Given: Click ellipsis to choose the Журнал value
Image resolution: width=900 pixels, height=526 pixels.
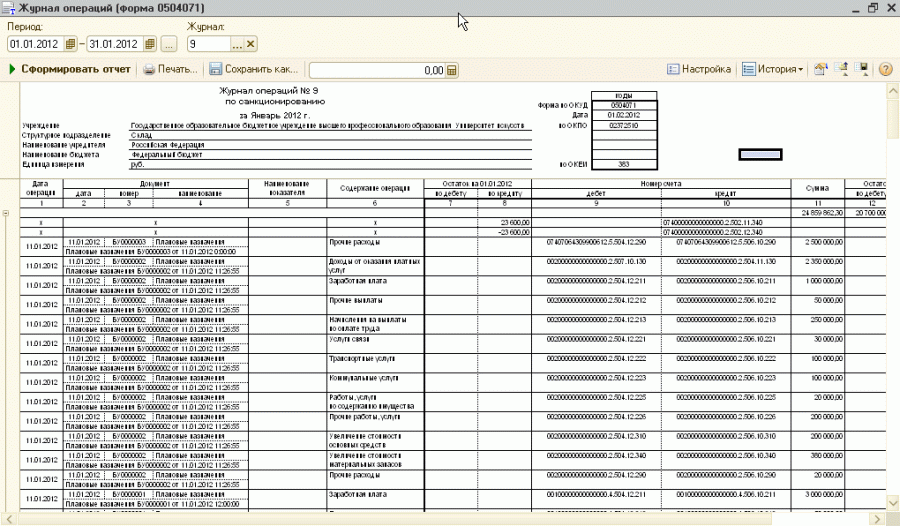Looking at the screenshot, I should 237,44.
